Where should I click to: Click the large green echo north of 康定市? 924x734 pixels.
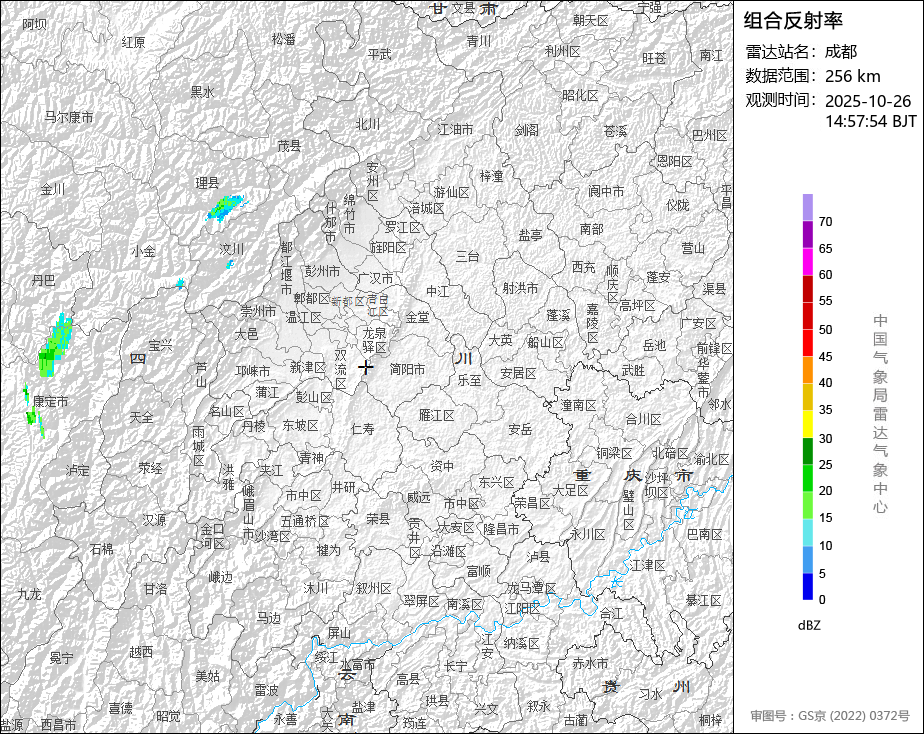[x=55, y=346]
